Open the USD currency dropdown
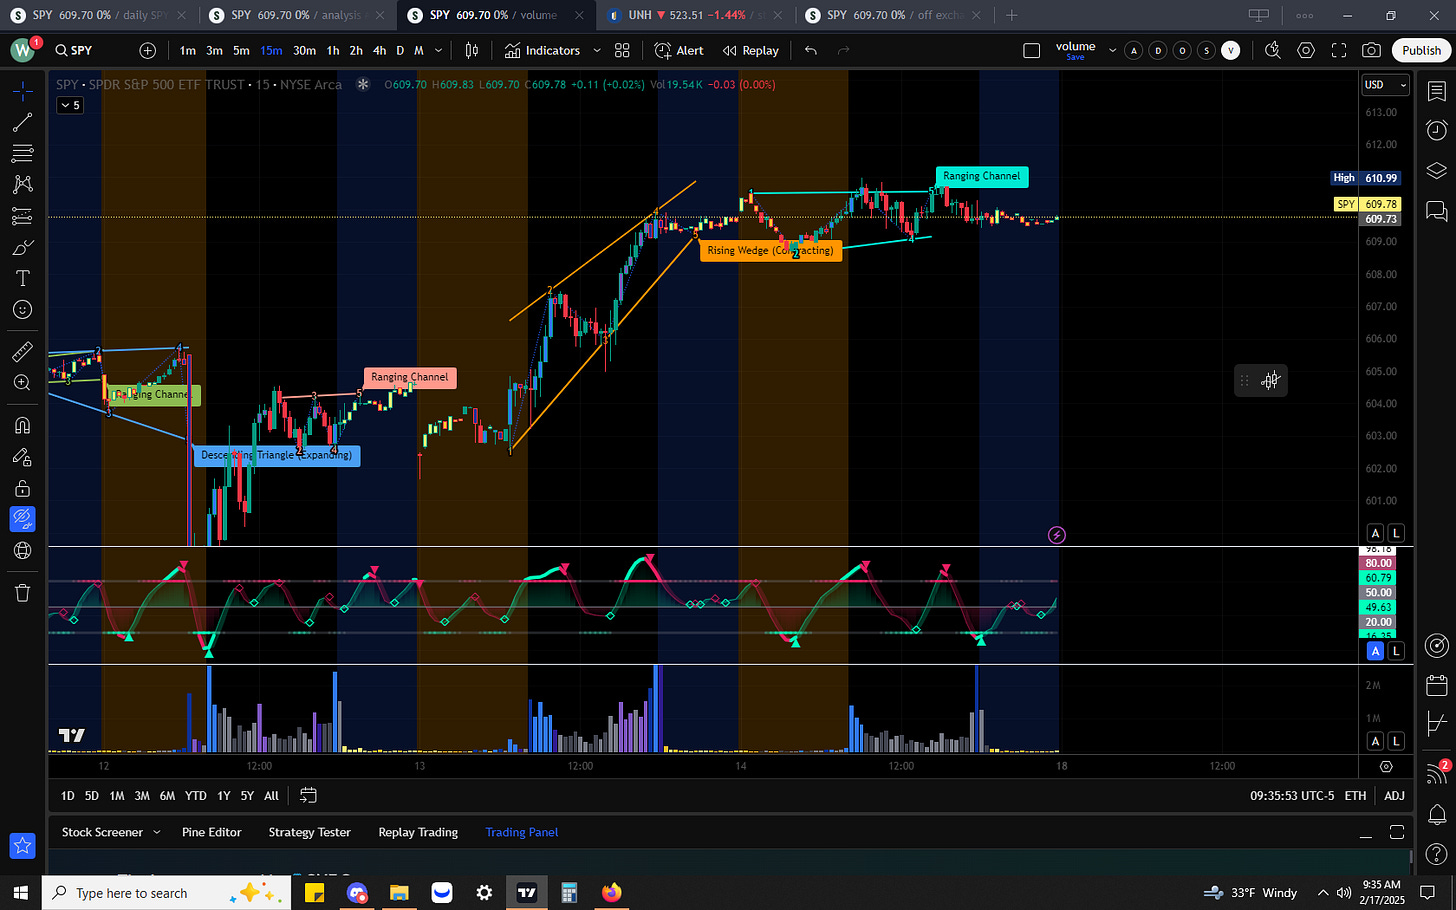 coord(1385,85)
